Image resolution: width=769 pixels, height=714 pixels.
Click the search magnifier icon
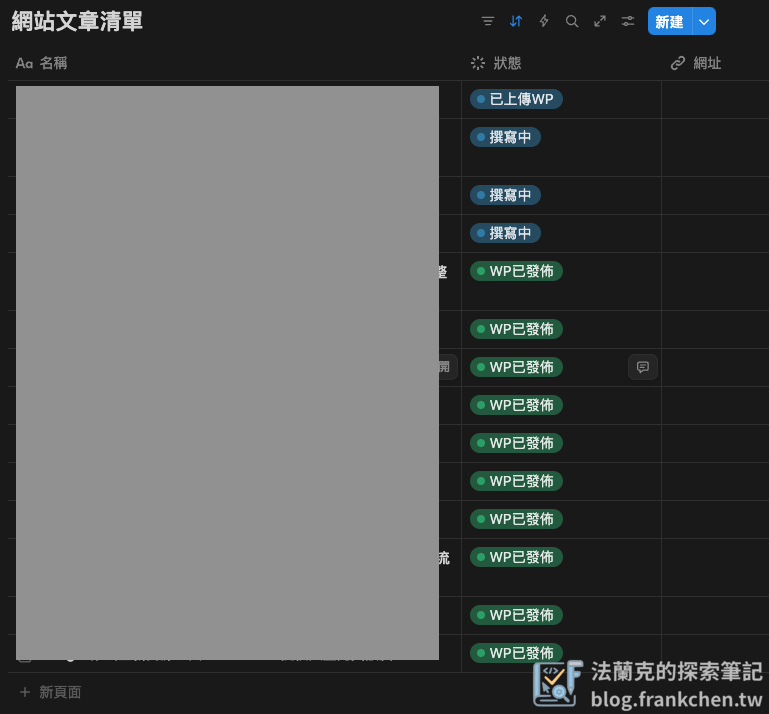click(572, 21)
